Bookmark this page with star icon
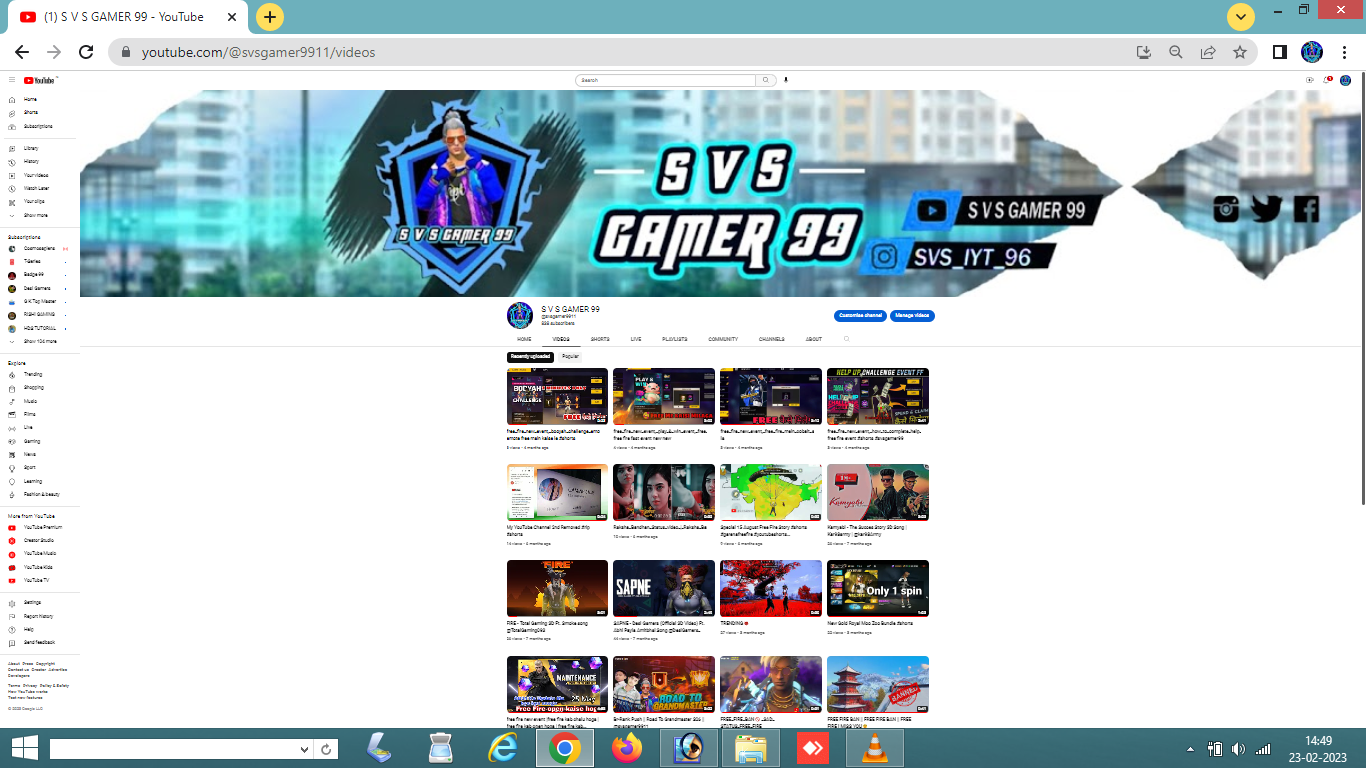The height and width of the screenshot is (768, 1366). click(1240, 52)
